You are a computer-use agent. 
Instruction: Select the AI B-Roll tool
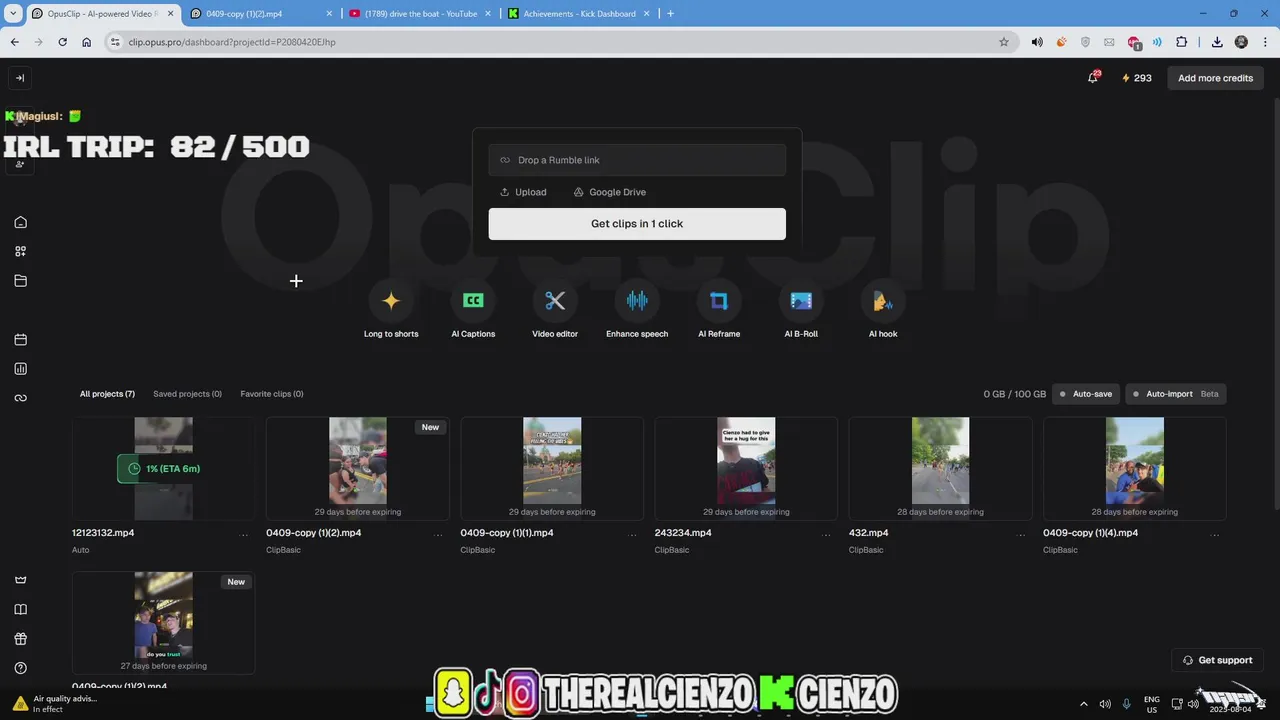pos(801,311)
